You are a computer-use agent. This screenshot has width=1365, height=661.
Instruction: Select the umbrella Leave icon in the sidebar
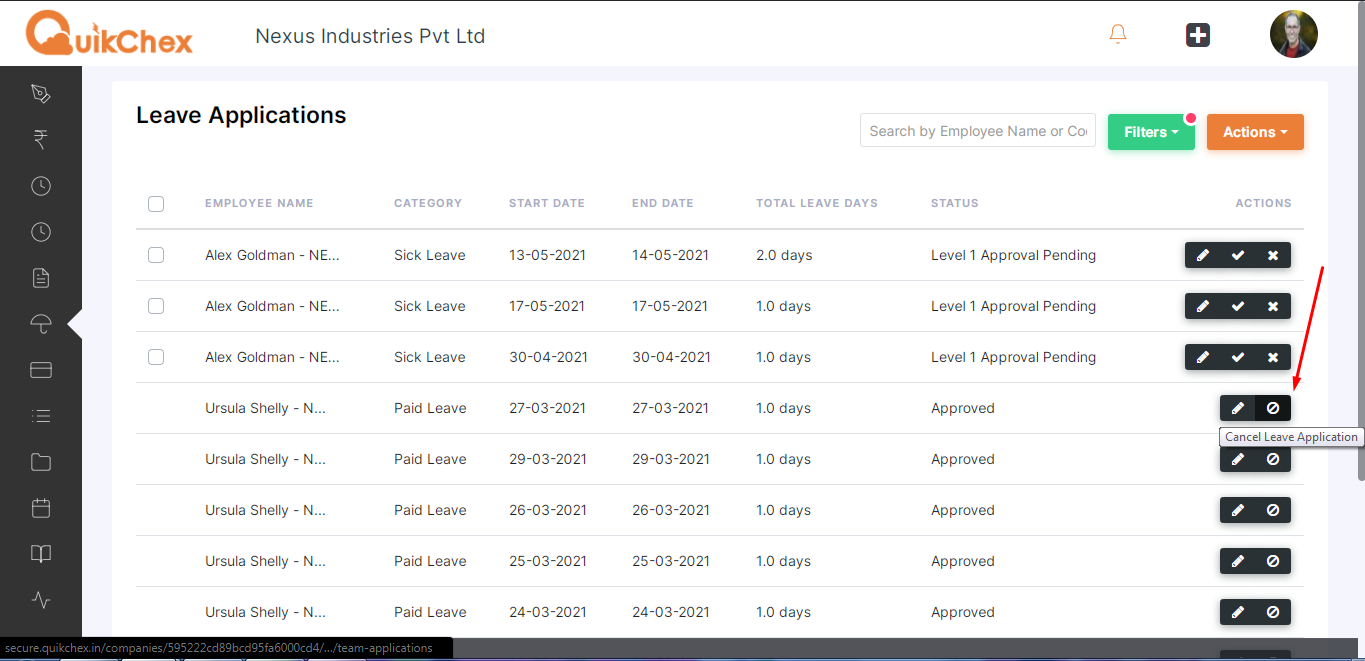(x=40, y=323)
